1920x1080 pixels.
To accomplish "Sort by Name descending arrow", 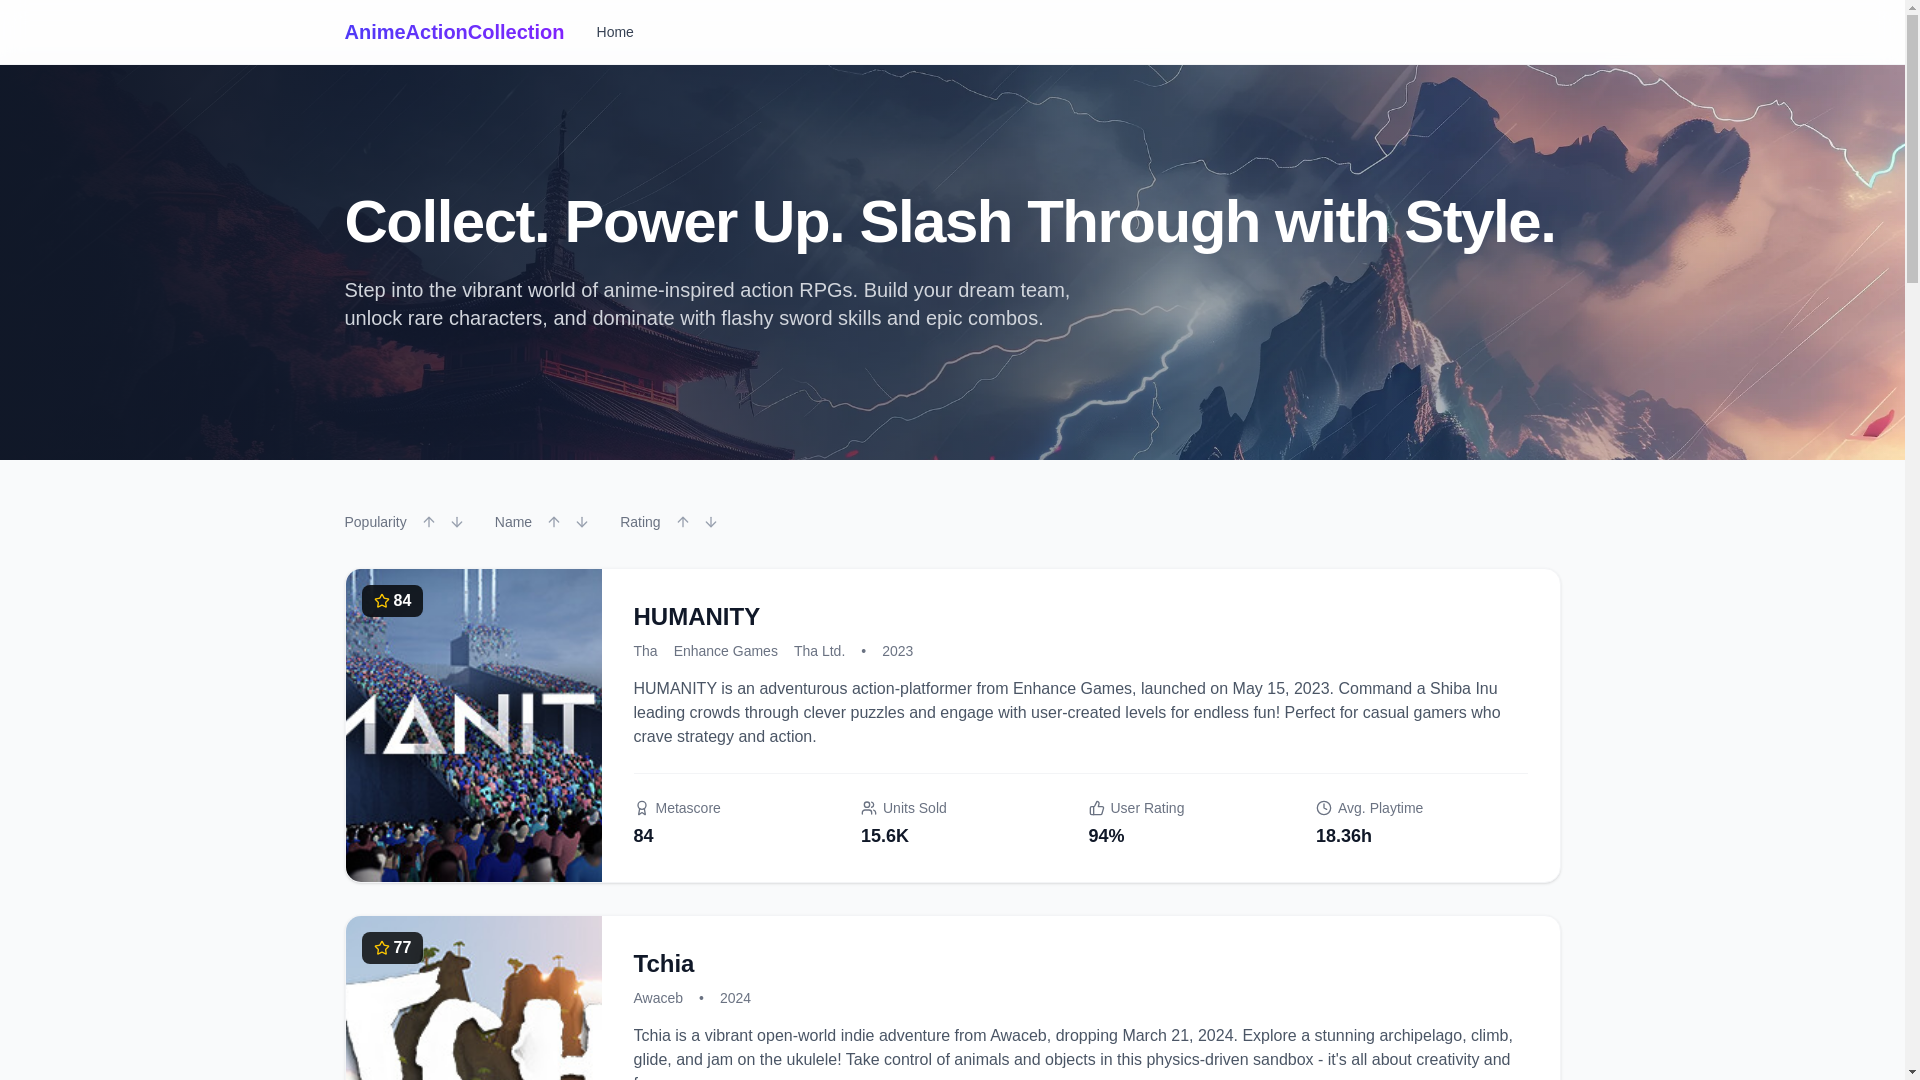I will click(x=582, y=522).
